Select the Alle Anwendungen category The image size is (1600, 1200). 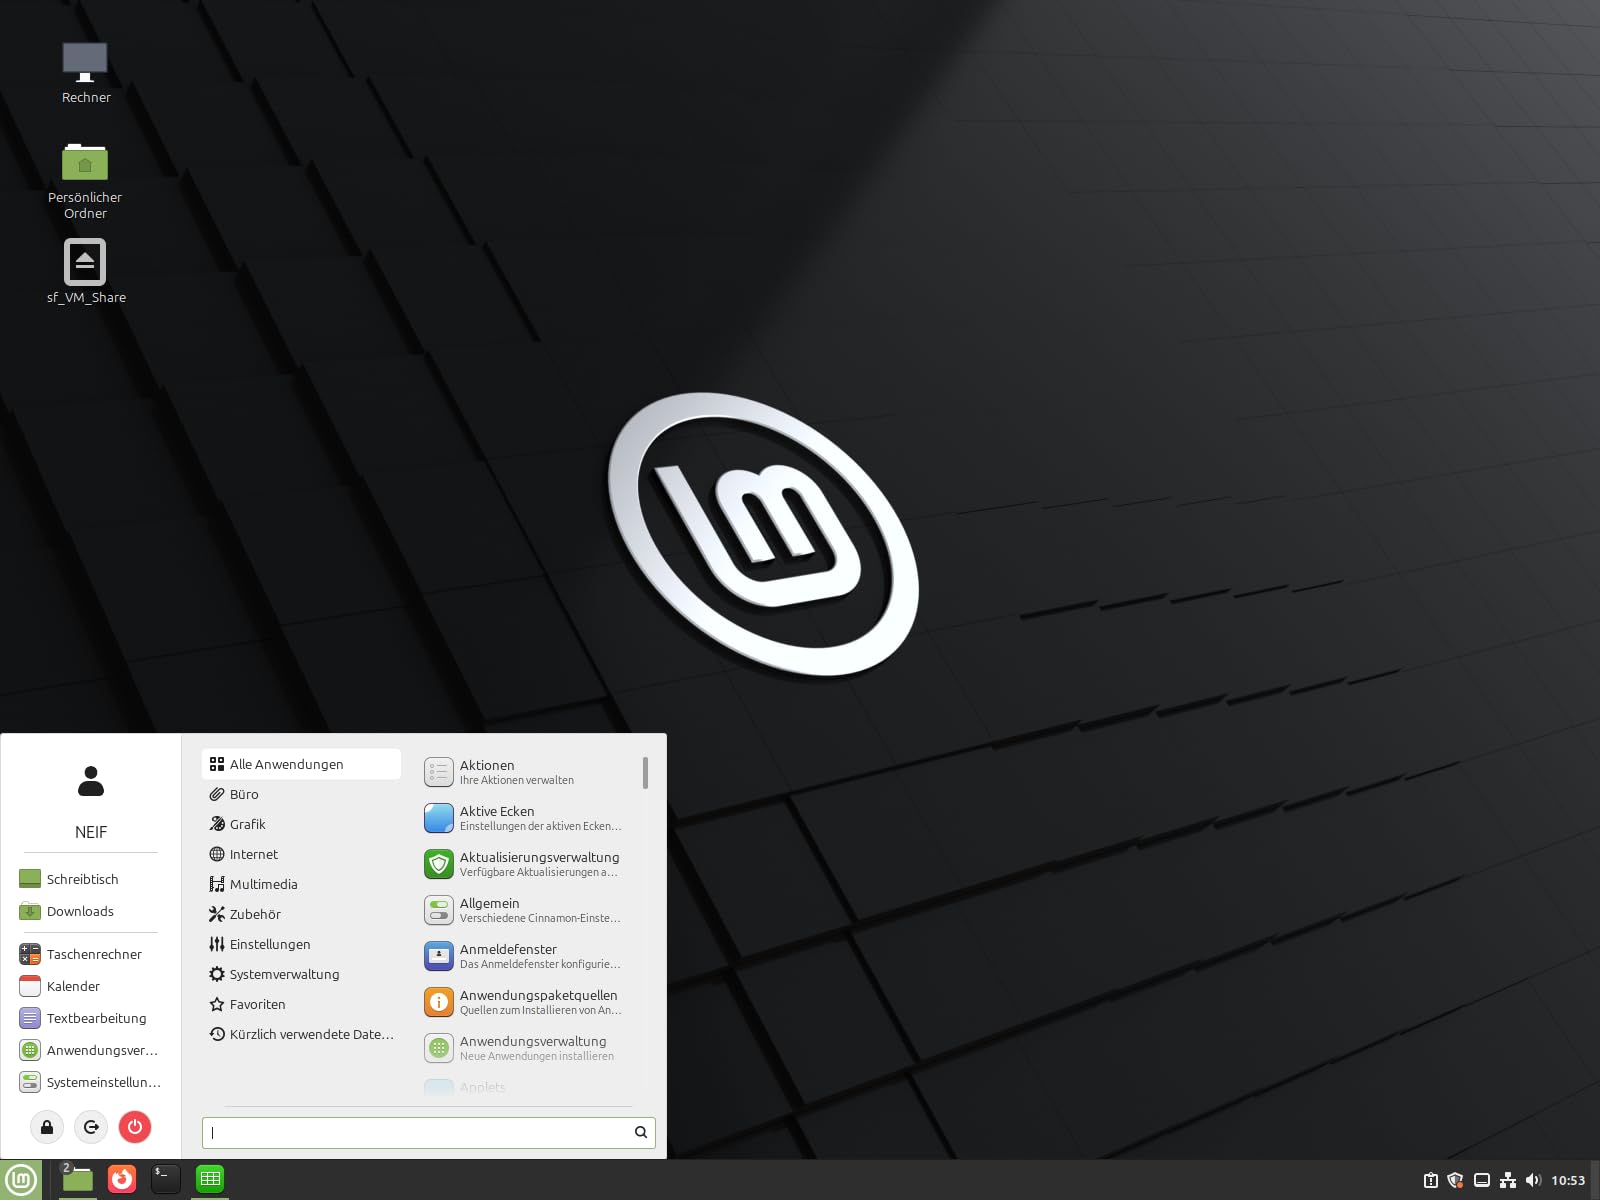(x=301, y=764)
